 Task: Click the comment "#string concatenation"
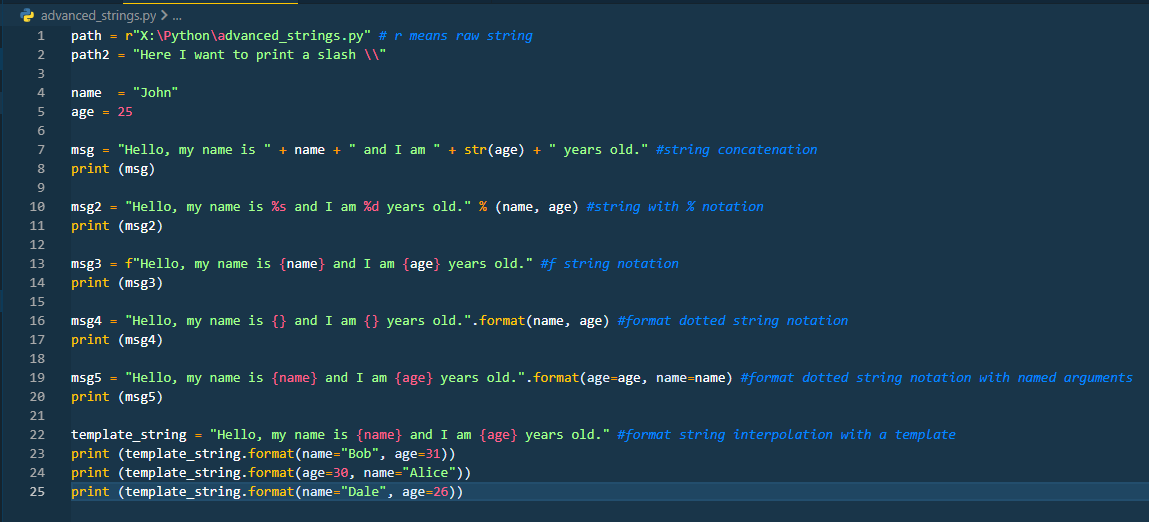coord(736,150)
